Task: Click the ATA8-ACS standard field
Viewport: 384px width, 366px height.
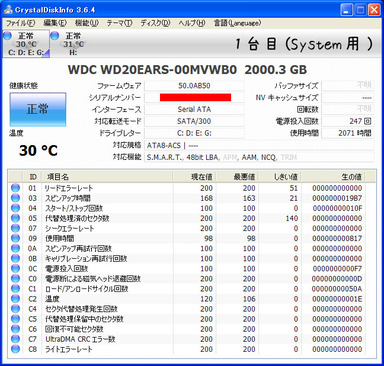Action: click(x=259, y=145)
